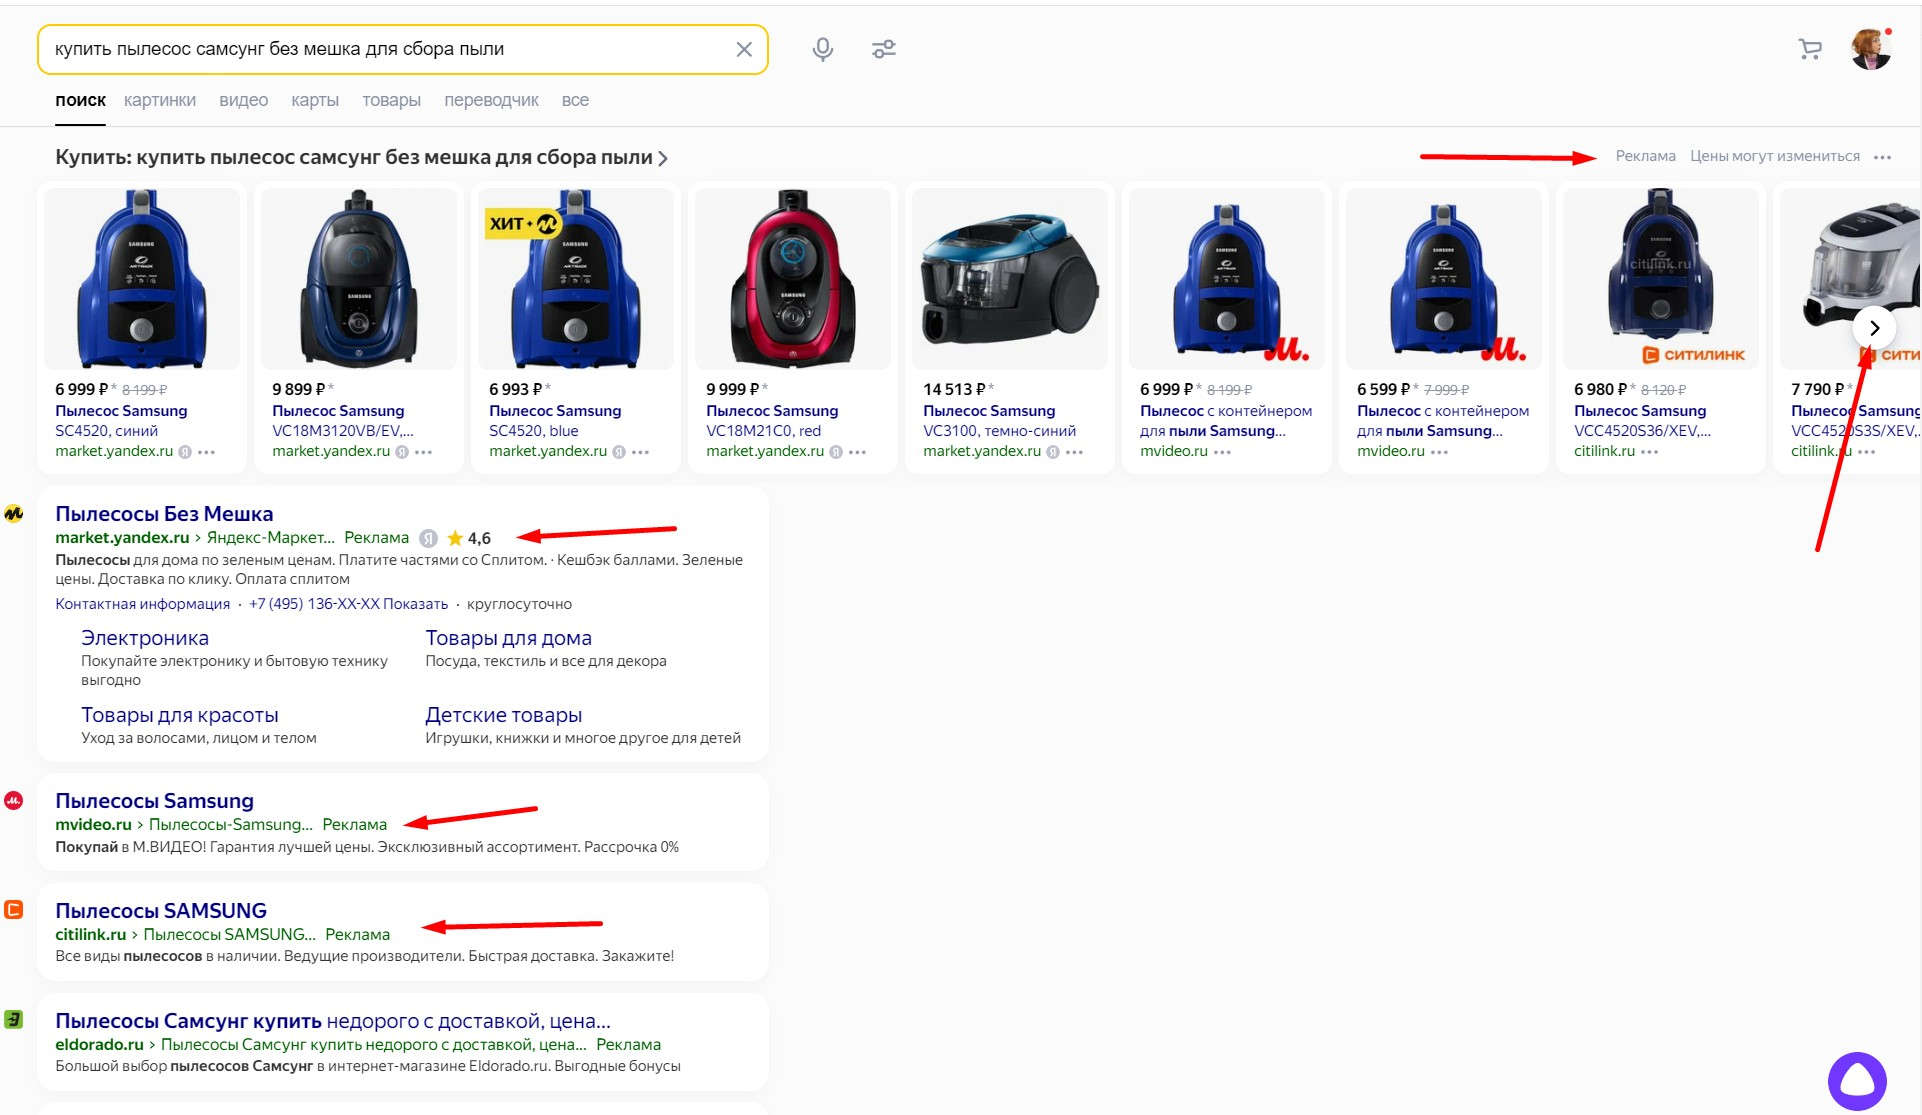
Task: Switch to the 'картинки' tab
Action: pos(160,100)
